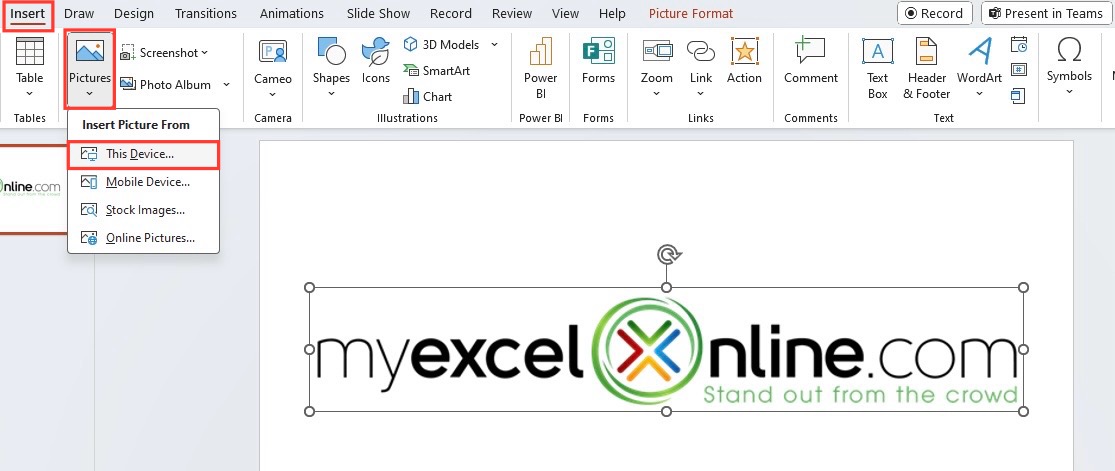Take a Screenshot from the ribbon
Screen dimensions: 1115x471
click(164, 53)
